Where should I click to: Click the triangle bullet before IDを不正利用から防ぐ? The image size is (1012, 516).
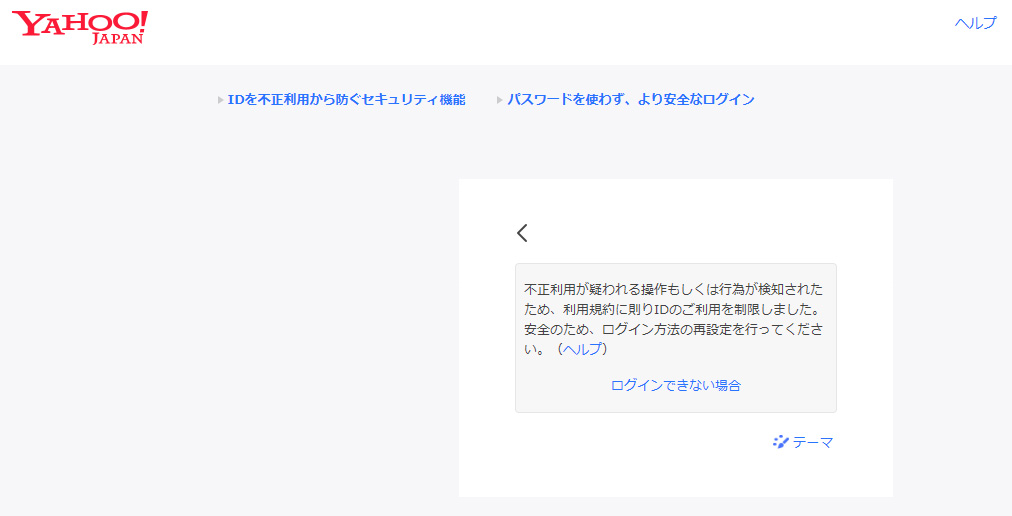coord(220,100)
